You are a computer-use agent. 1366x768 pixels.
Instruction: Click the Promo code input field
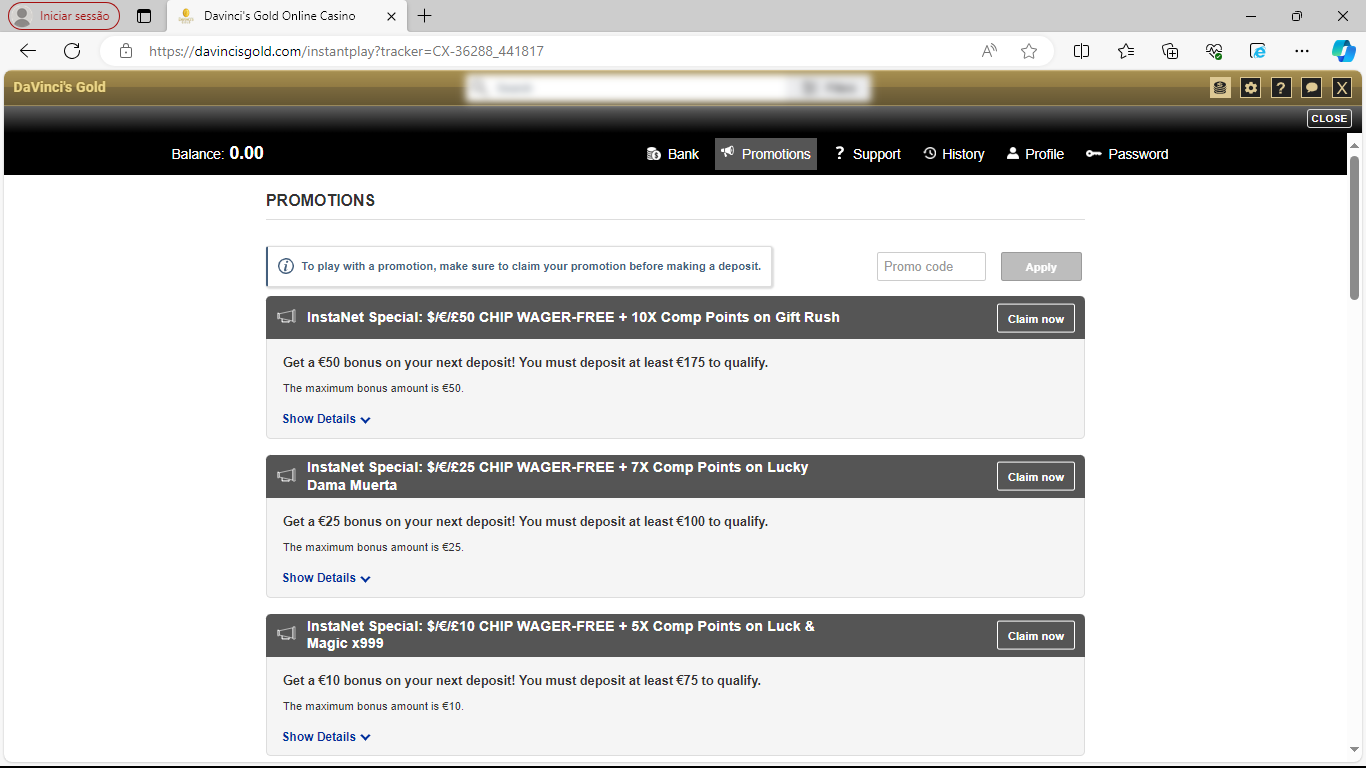(x=931, y=267)
